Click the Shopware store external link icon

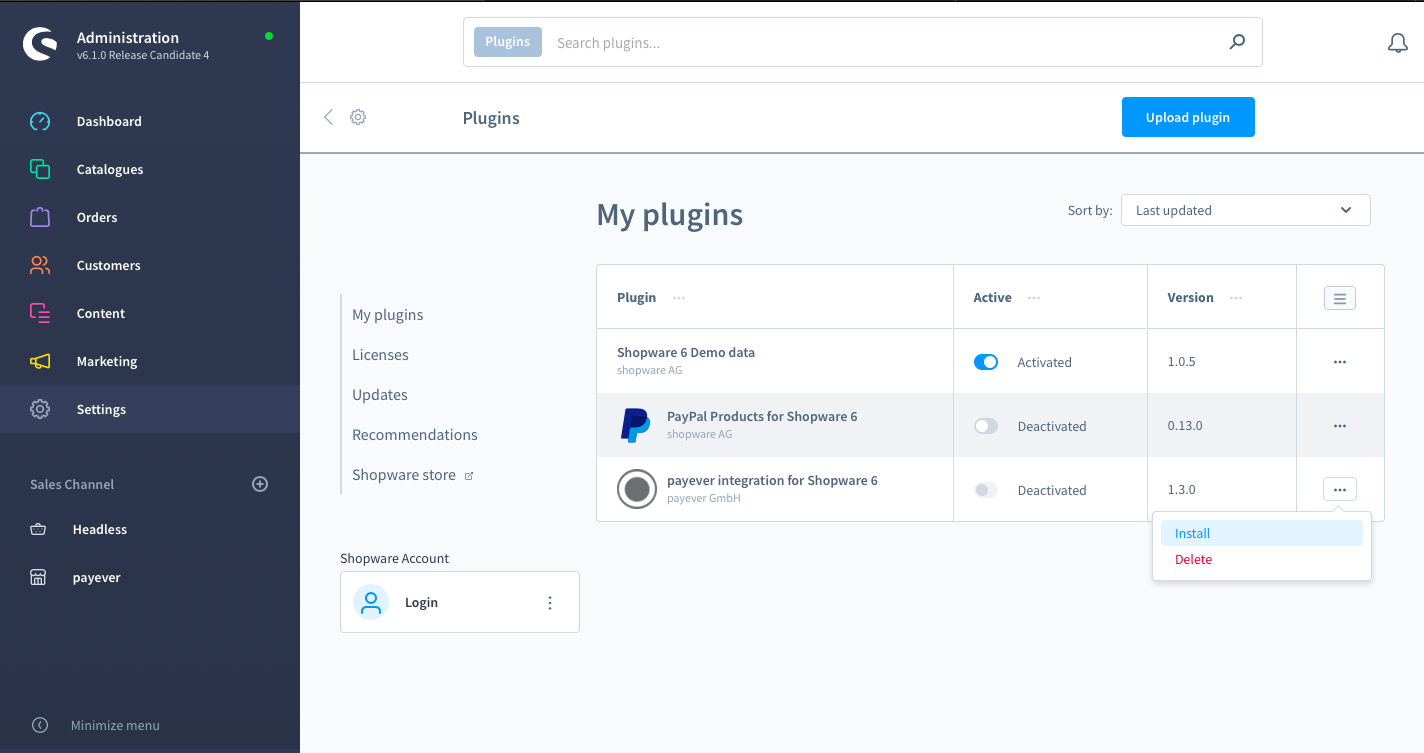tap(469, 476)
